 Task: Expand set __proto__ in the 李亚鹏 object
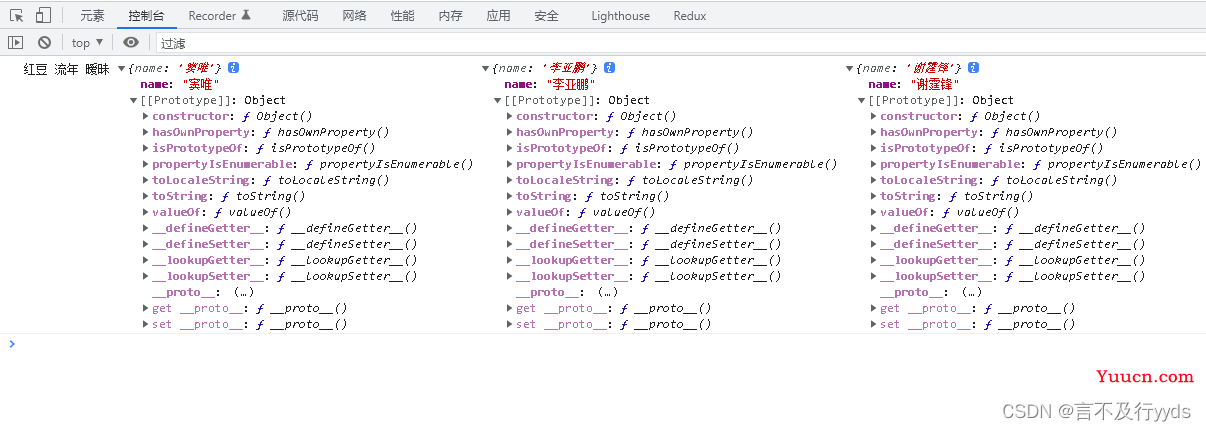[x=510, y=324]
